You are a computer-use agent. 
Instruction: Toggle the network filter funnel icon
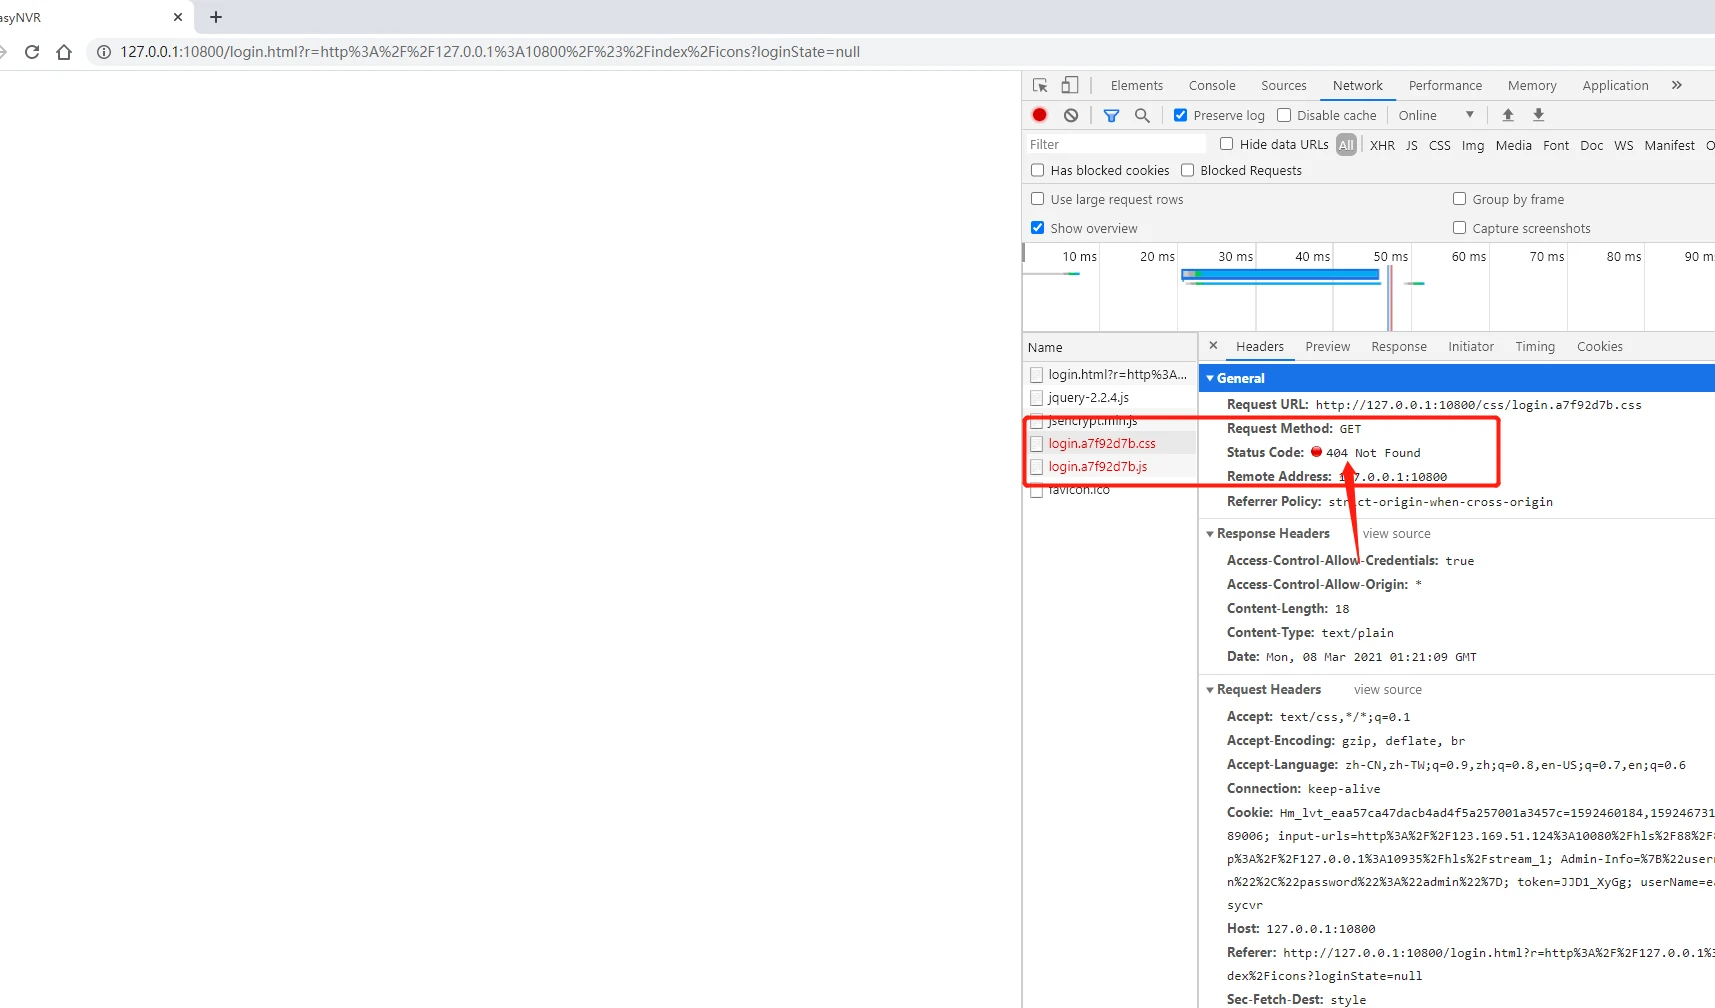coord(1111,115)
